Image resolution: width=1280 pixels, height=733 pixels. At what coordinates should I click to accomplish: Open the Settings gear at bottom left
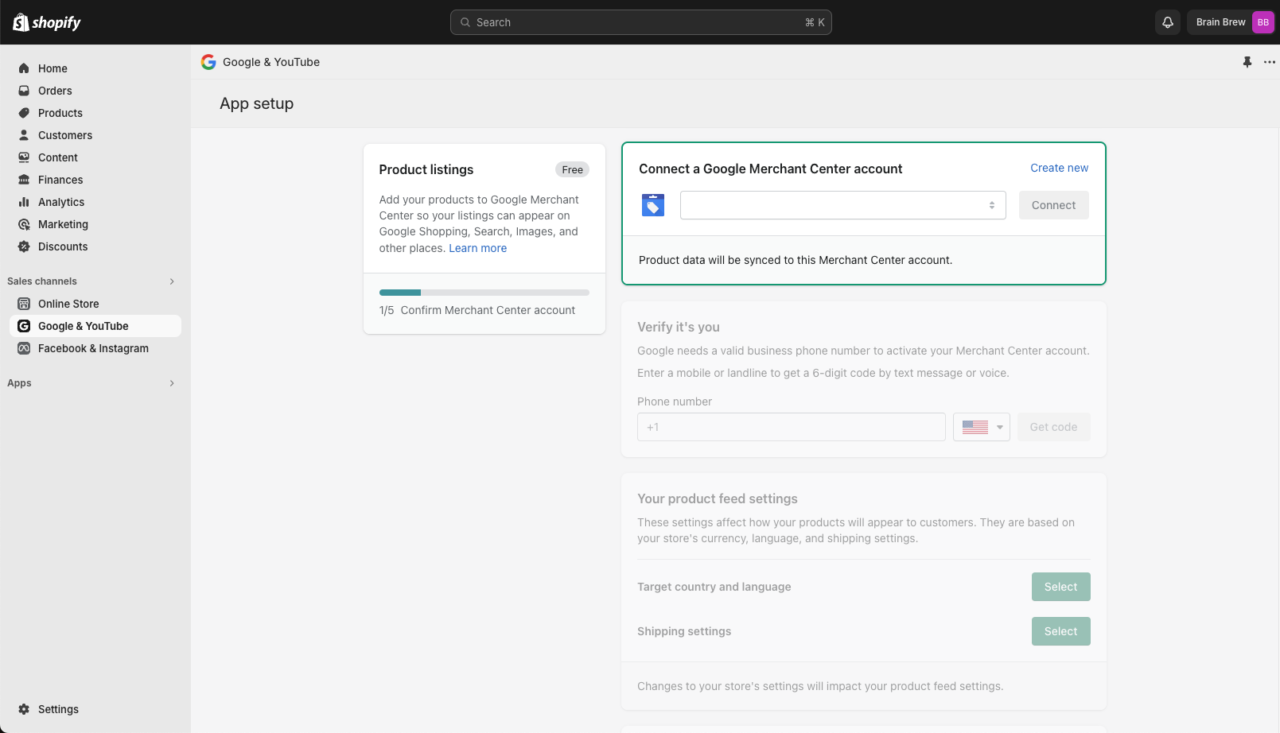25,709
